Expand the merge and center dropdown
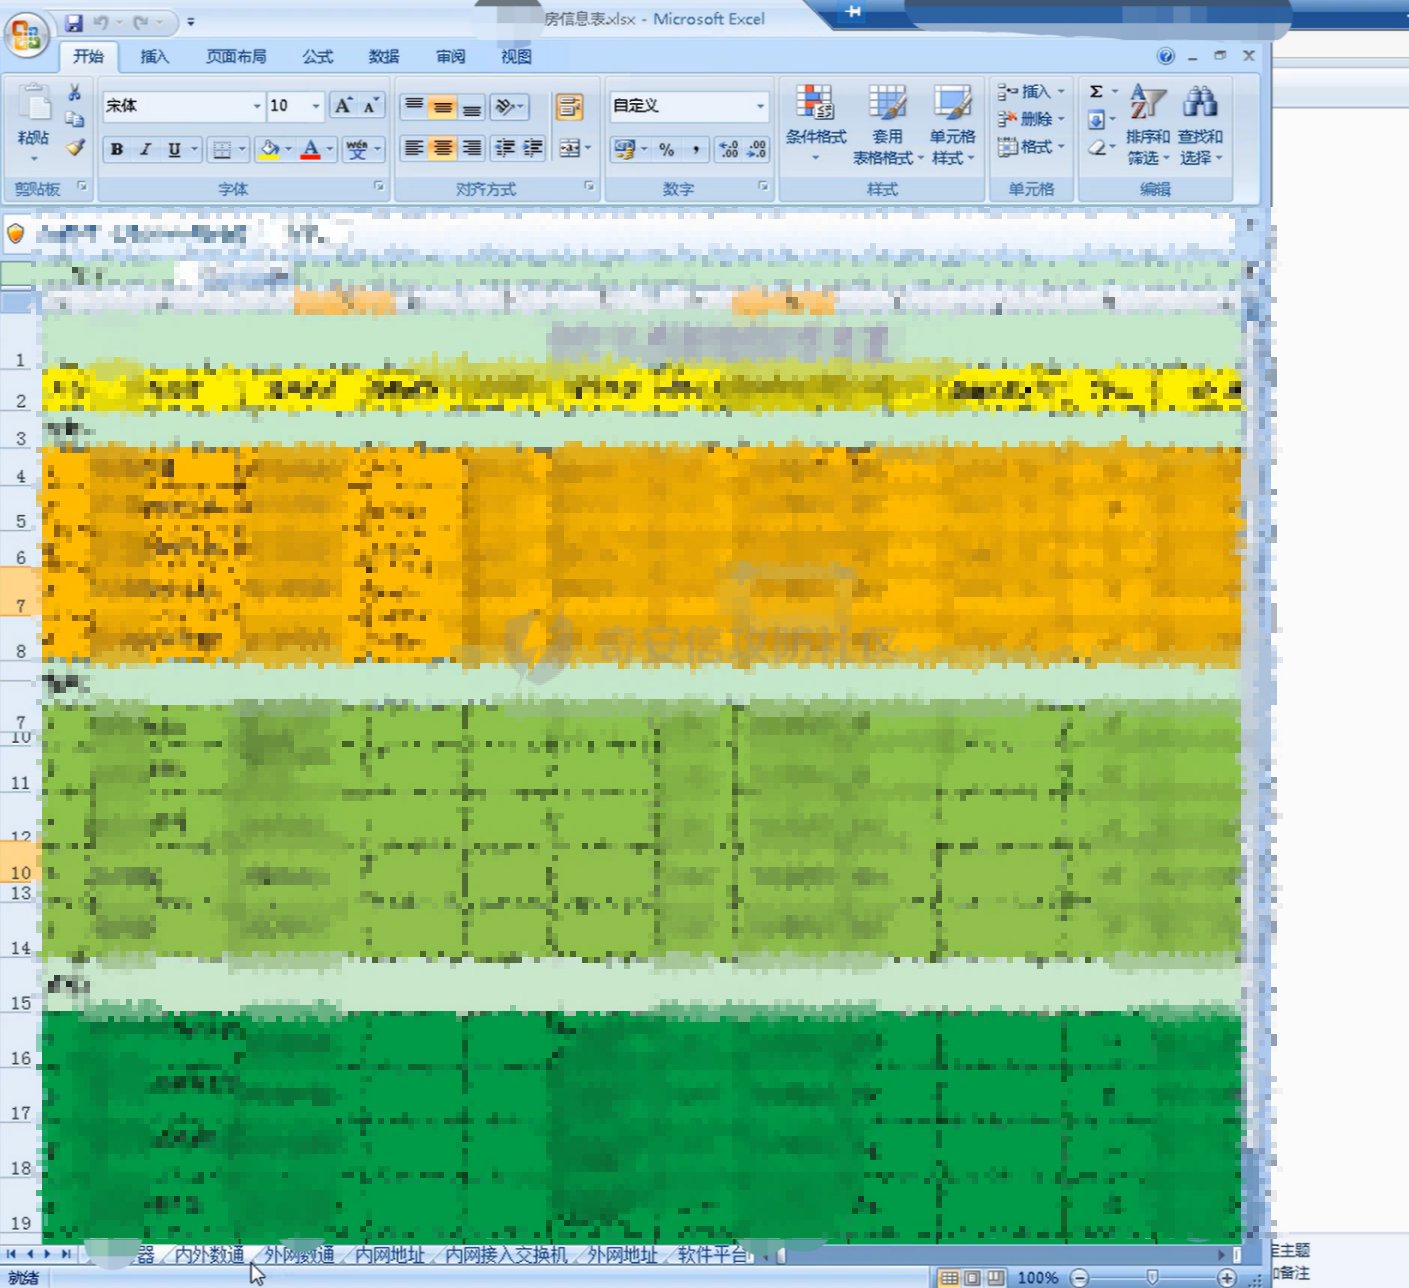 [588, 148]
